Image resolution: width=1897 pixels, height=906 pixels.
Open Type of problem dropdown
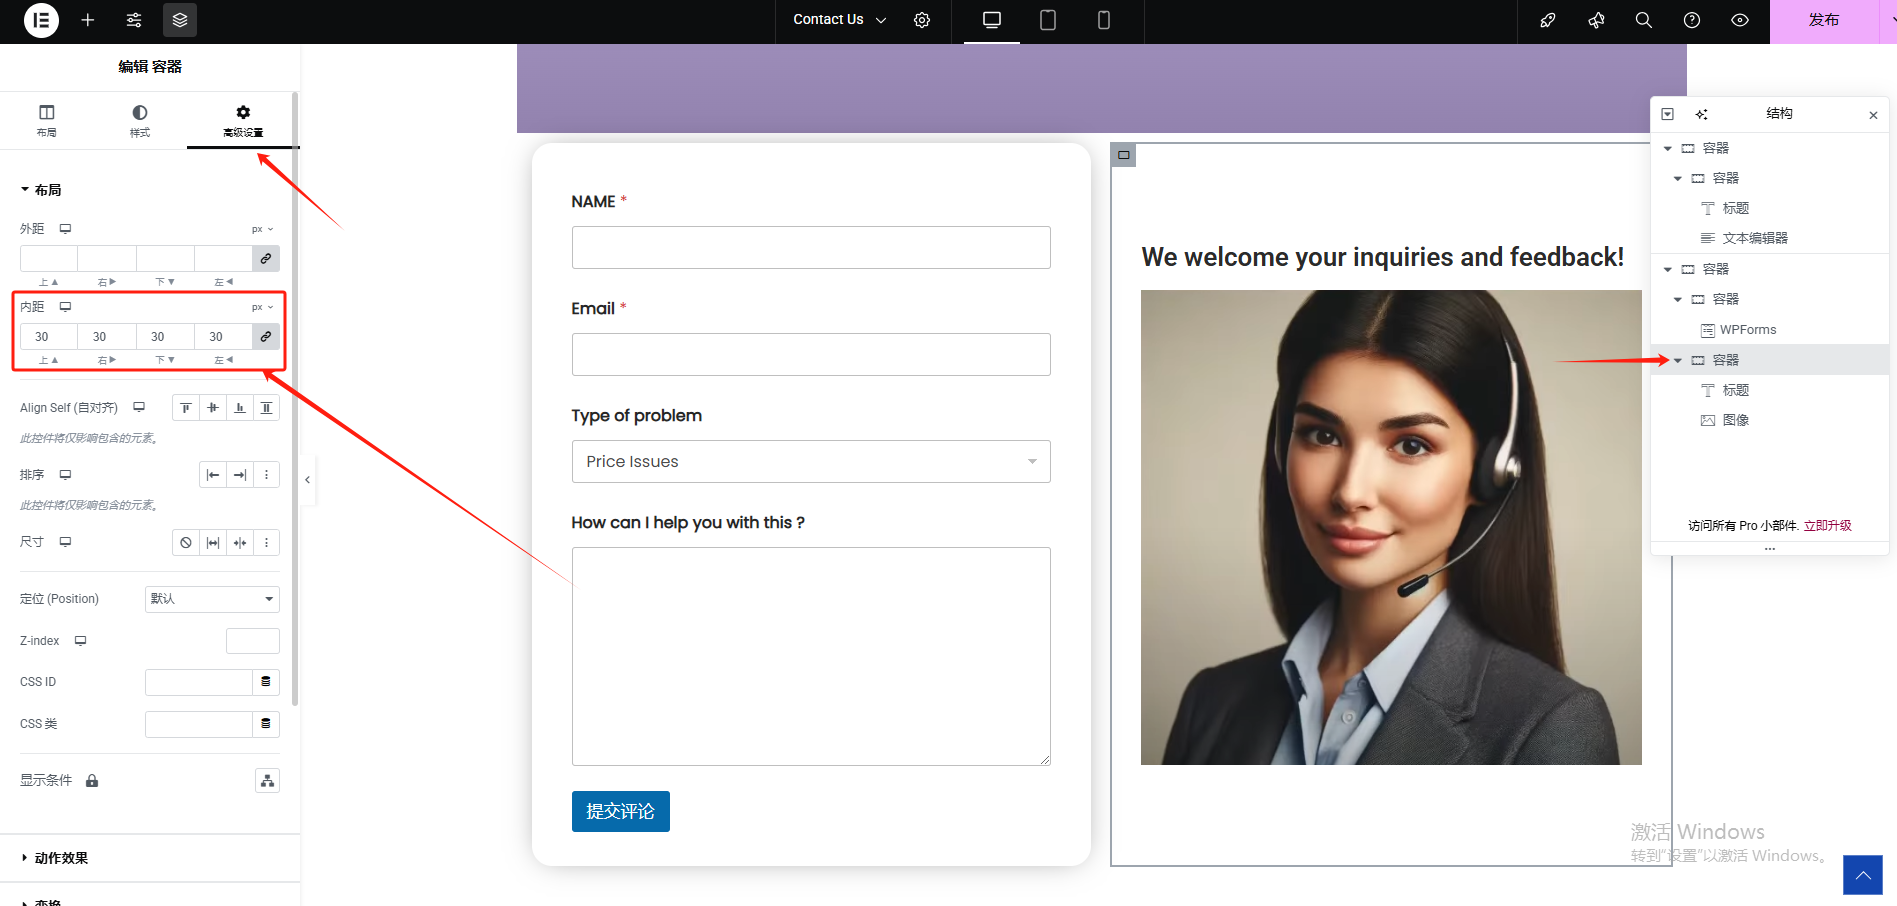click(x=810, y=462)
